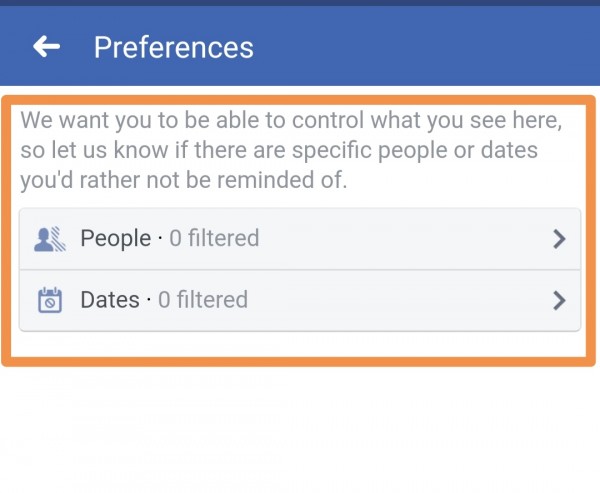The image size is (600, 493).
Task: Expand Dates filter with right chevron
Action: pos(559,300)
